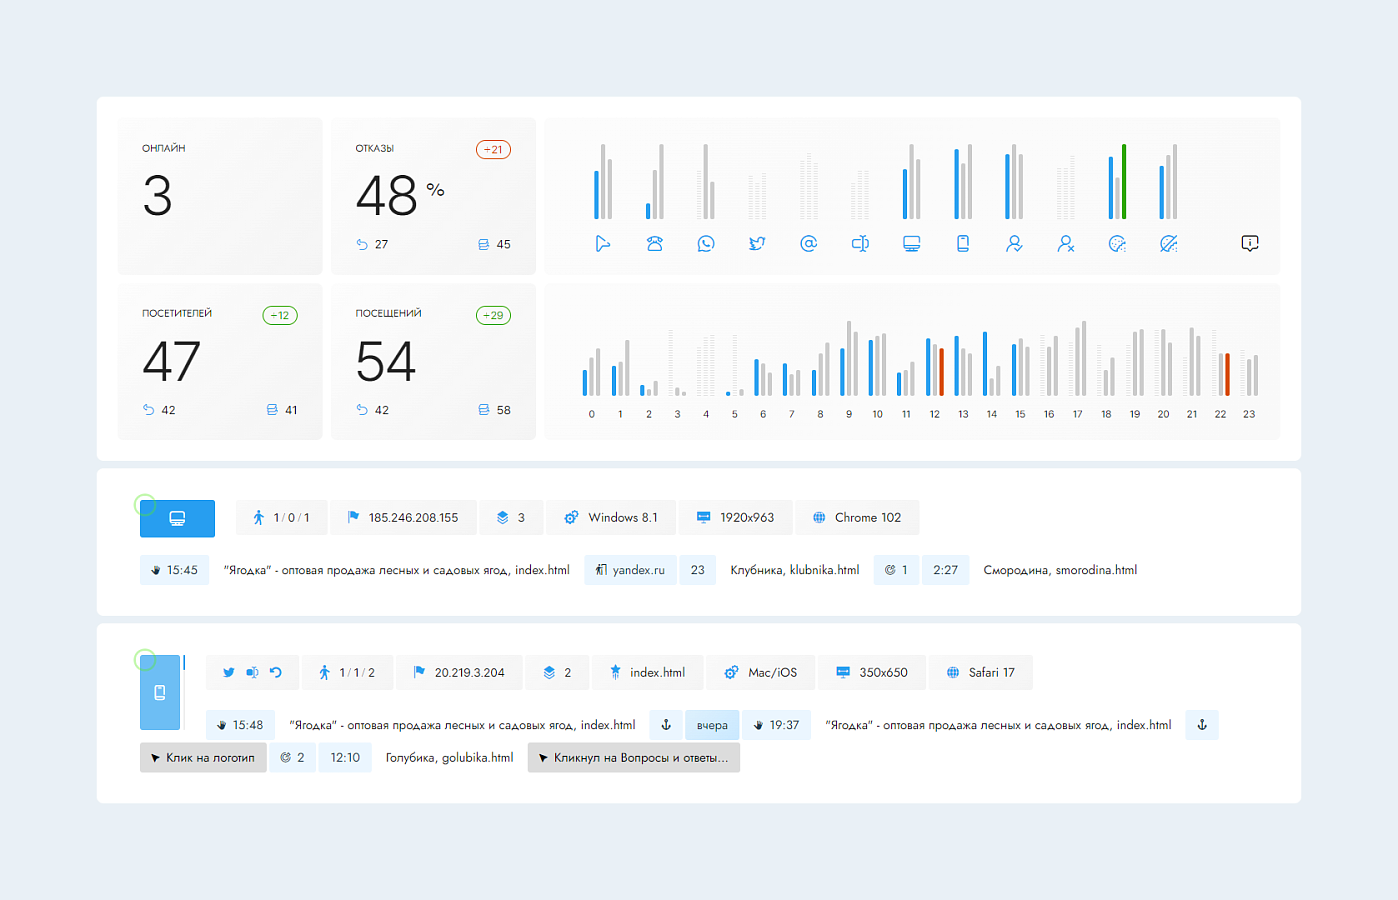Click the yandex.ru referrer chip

pos(630,570)
